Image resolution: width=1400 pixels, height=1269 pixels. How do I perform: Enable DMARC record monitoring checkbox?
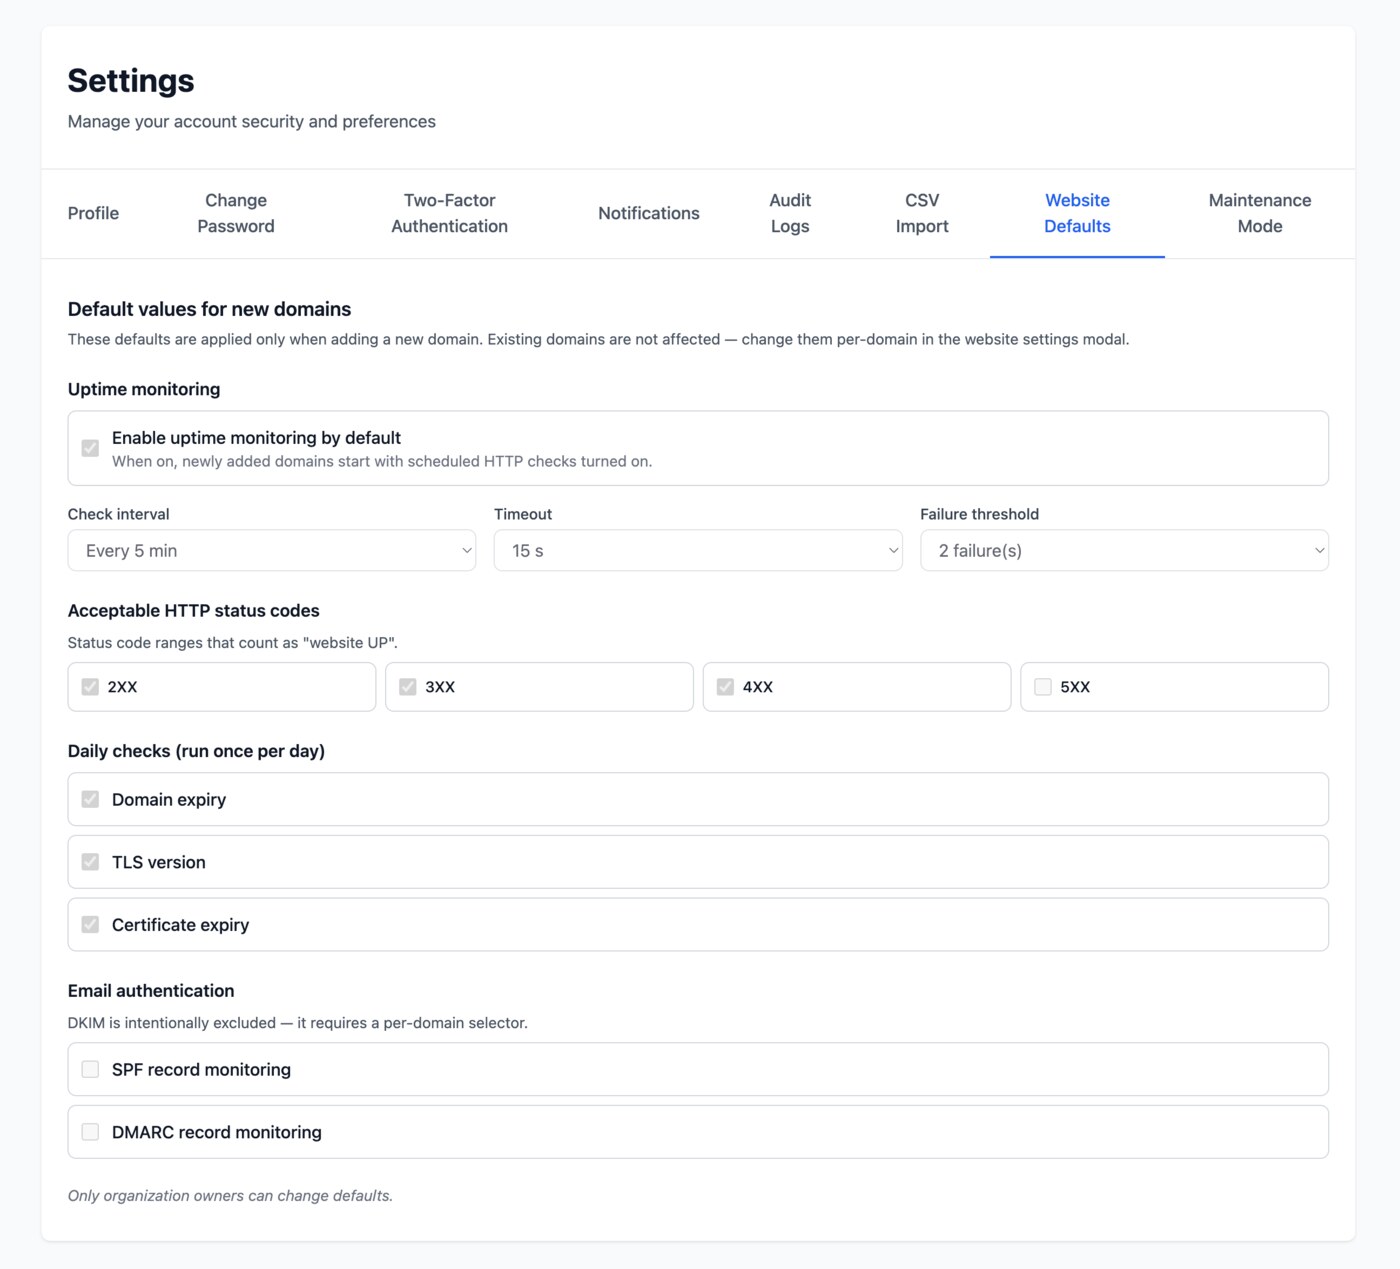click(x=90, y=1132)
